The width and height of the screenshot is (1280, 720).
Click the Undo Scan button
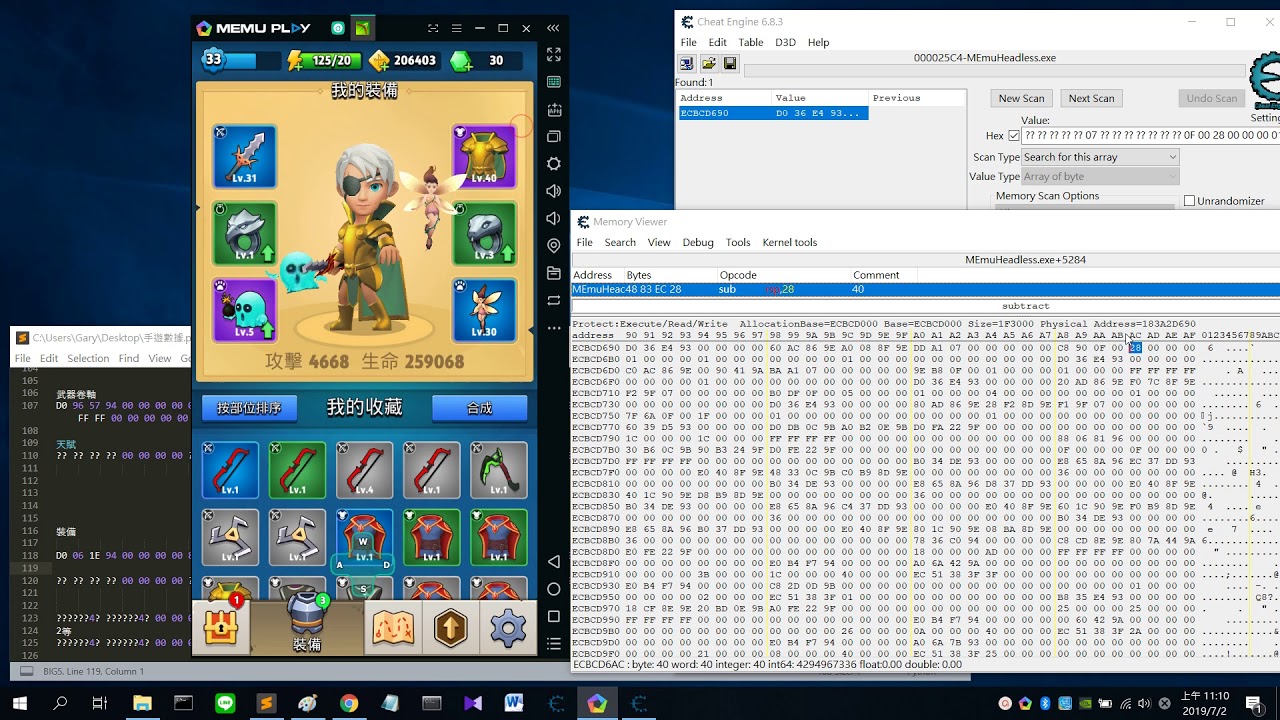(1212, 98)
